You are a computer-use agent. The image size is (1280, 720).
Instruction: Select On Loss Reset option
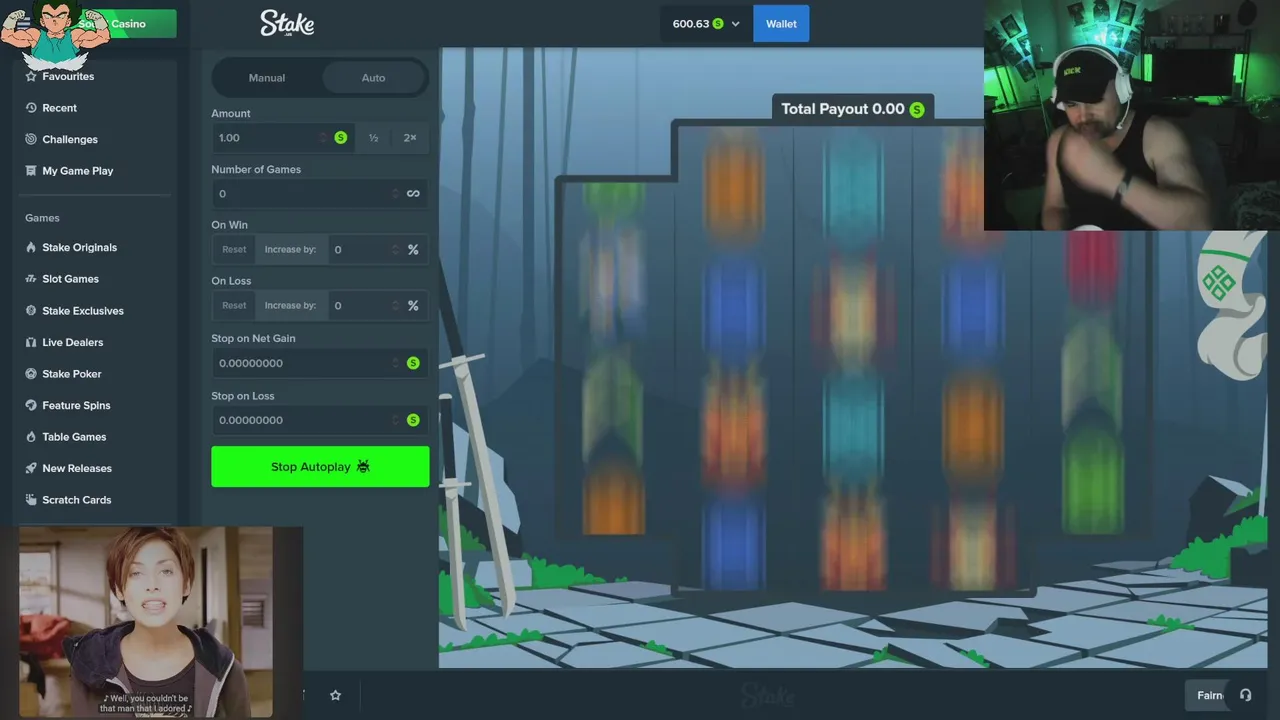pos(234,306)
